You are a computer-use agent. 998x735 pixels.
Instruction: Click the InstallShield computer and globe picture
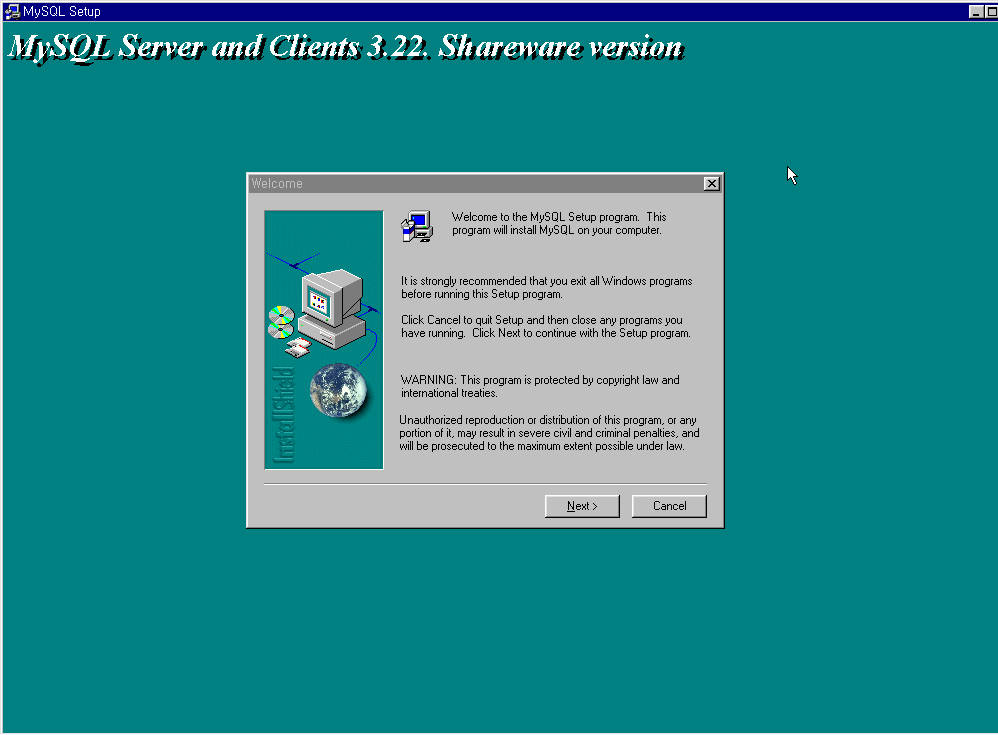(x=324, y=340)
